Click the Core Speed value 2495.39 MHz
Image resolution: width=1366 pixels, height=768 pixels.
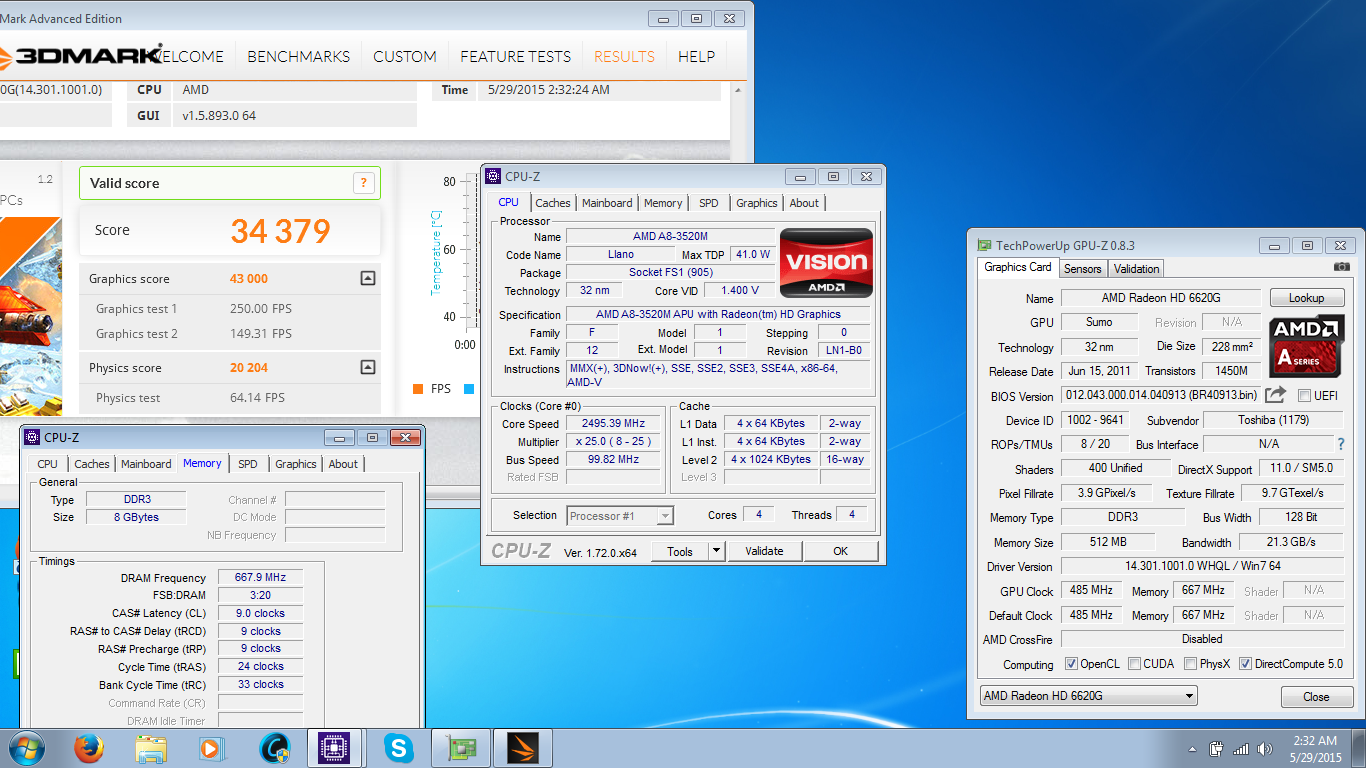614,424
